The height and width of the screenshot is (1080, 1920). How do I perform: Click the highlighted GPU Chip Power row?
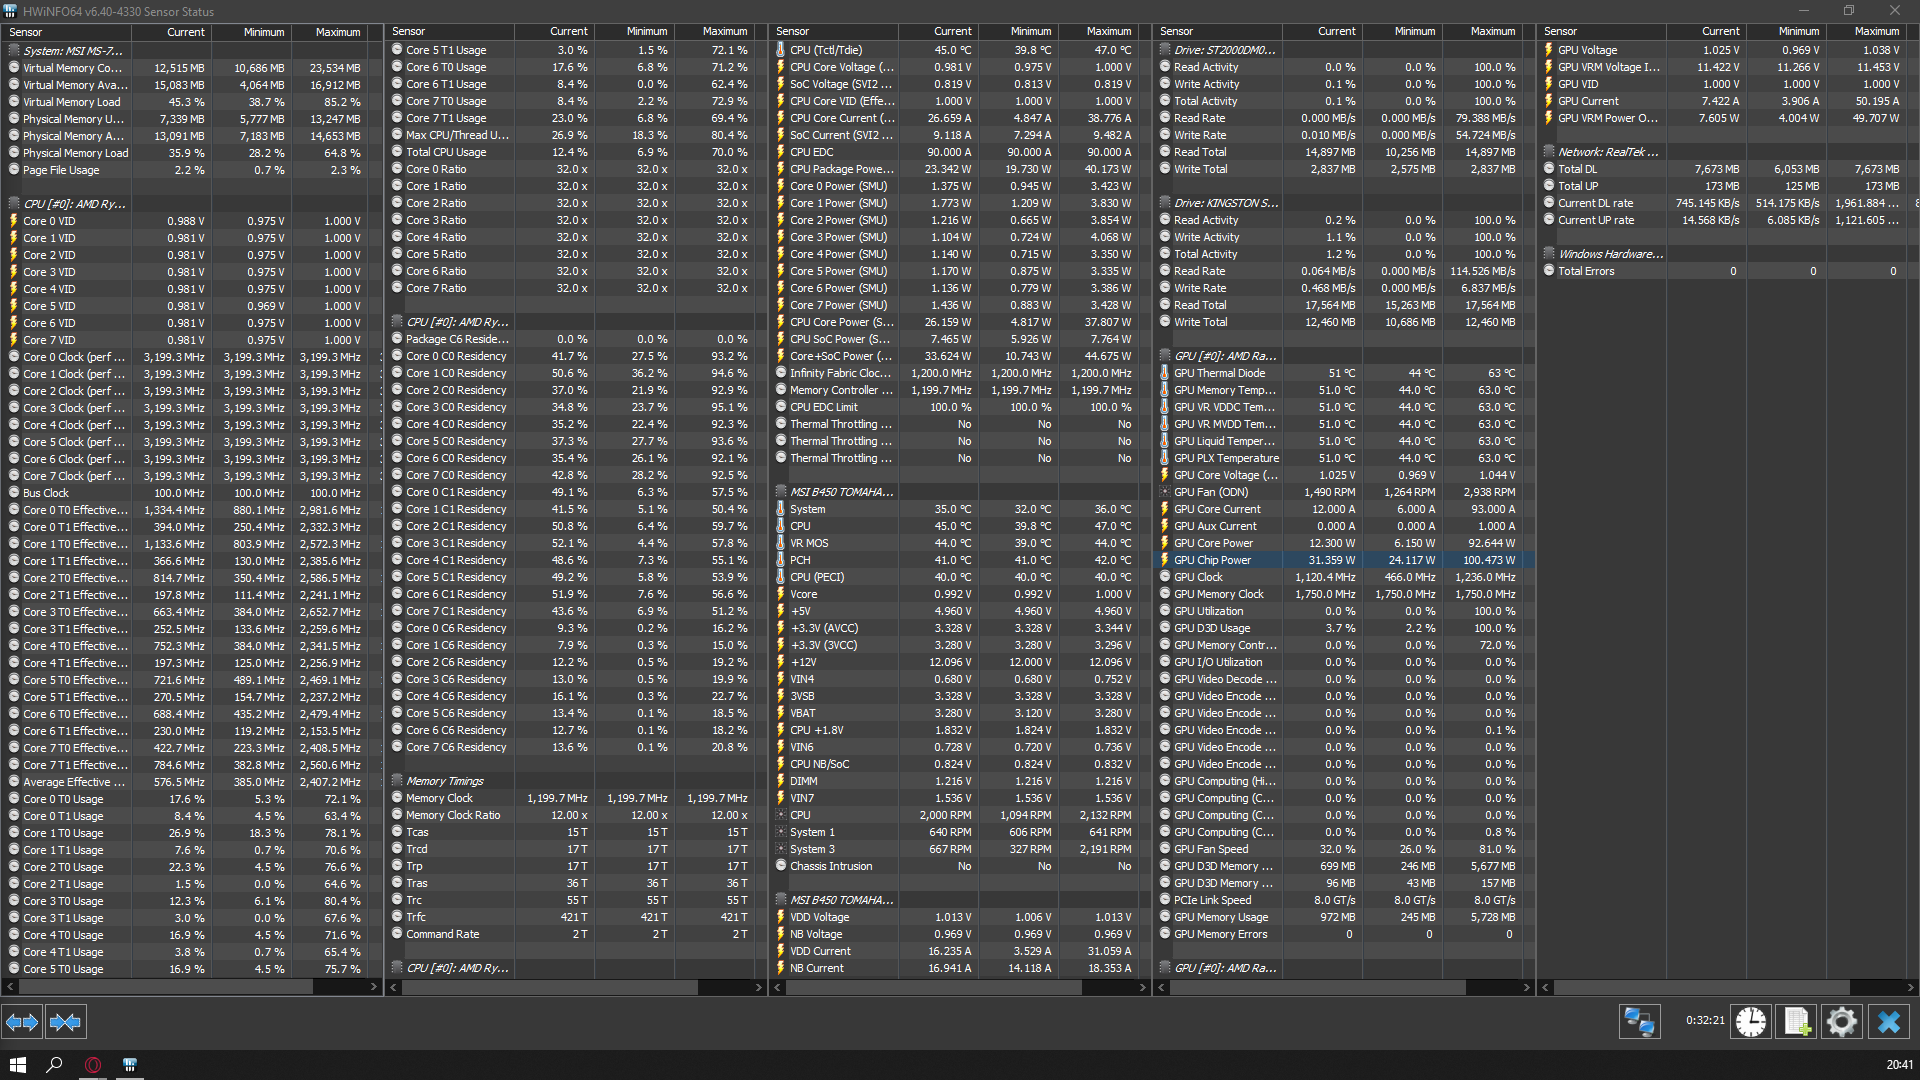click(1212, 560)
